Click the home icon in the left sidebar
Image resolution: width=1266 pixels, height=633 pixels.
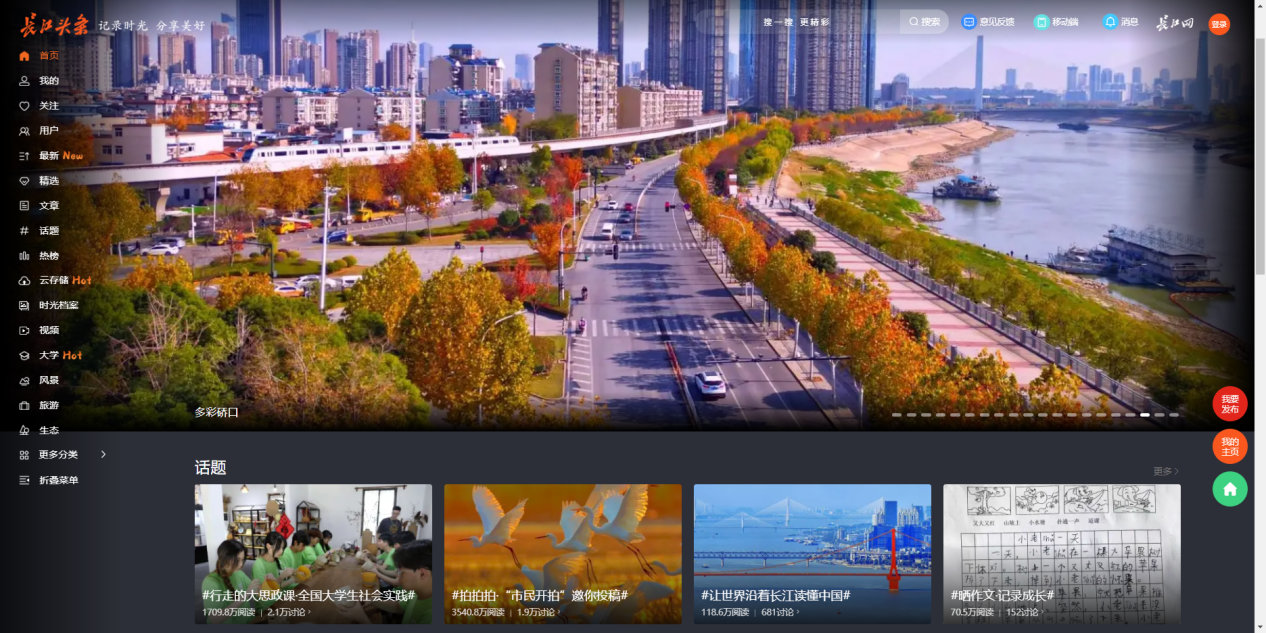pos(24,56)
